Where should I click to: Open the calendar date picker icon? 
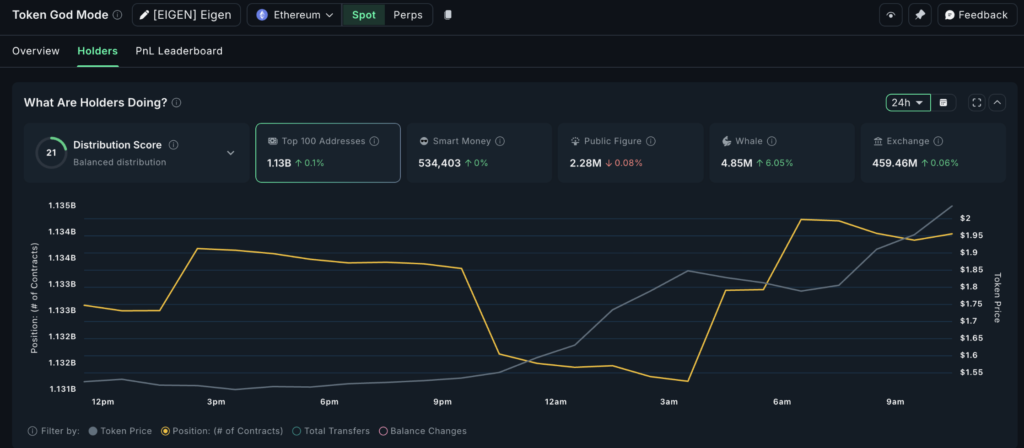946,102
